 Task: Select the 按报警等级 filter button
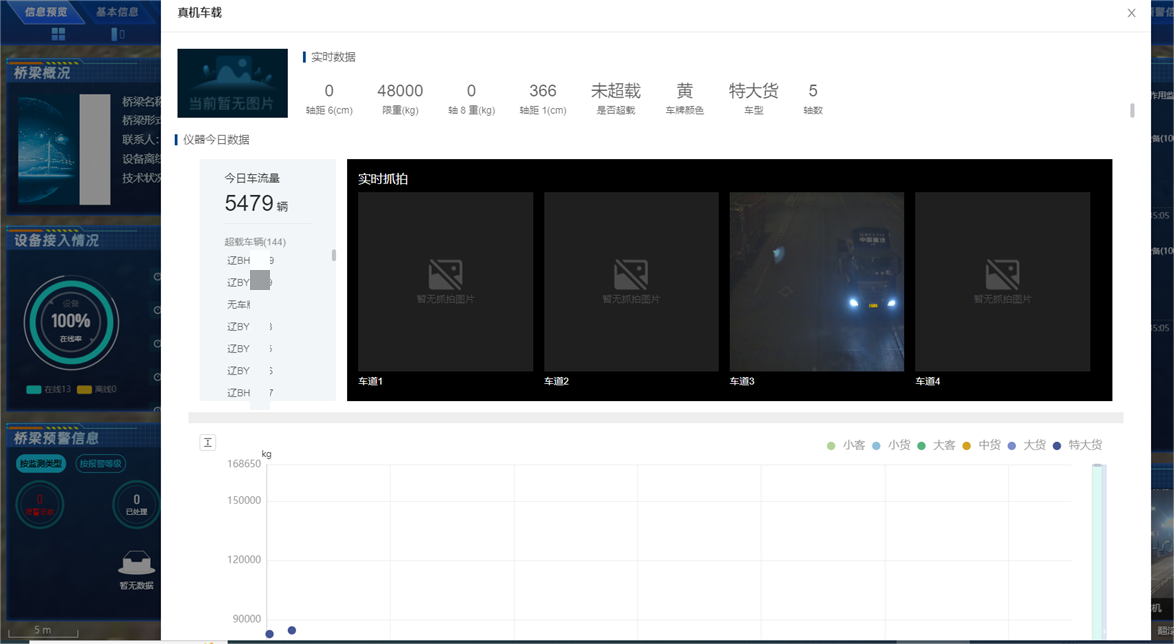click(101, 464)
